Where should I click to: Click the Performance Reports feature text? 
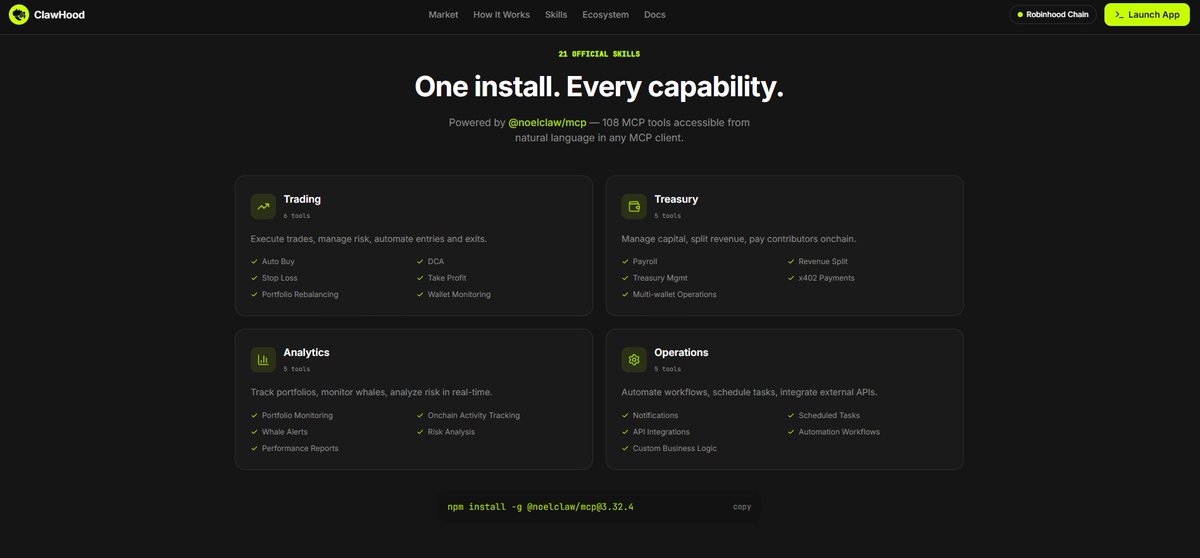(x=300, y=449)
